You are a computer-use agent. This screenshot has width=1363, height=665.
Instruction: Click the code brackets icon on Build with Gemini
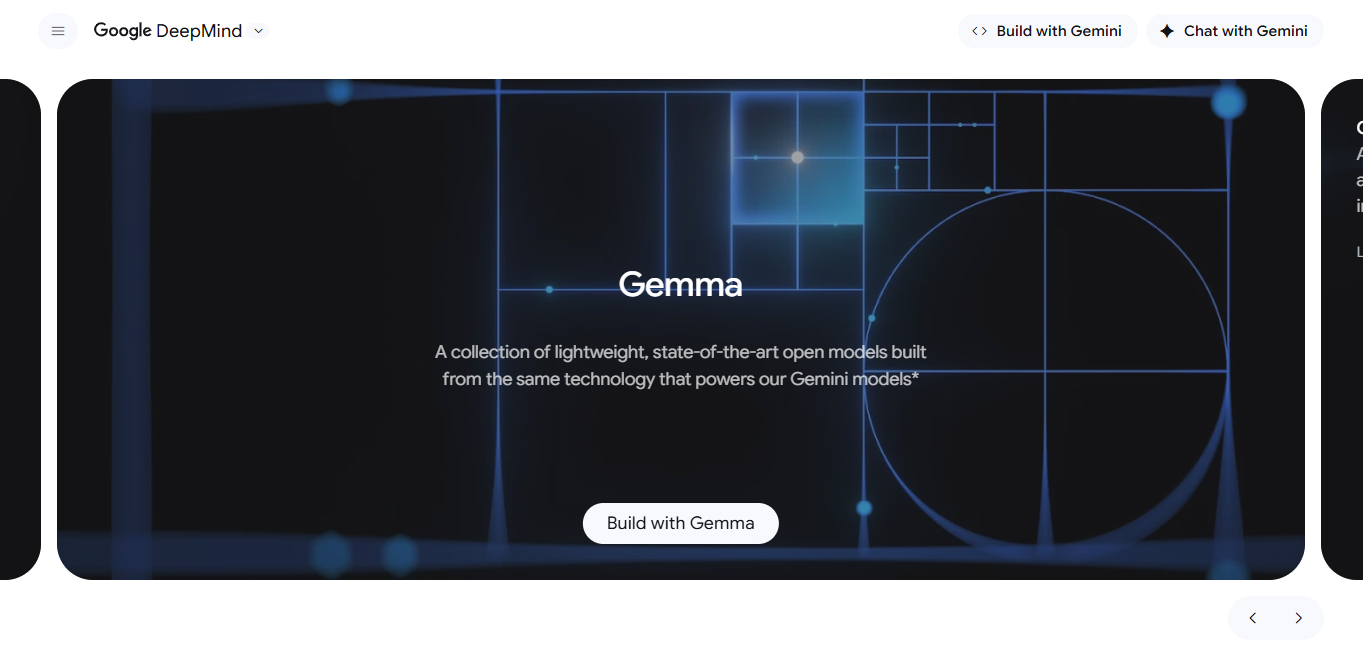[977, 30]
